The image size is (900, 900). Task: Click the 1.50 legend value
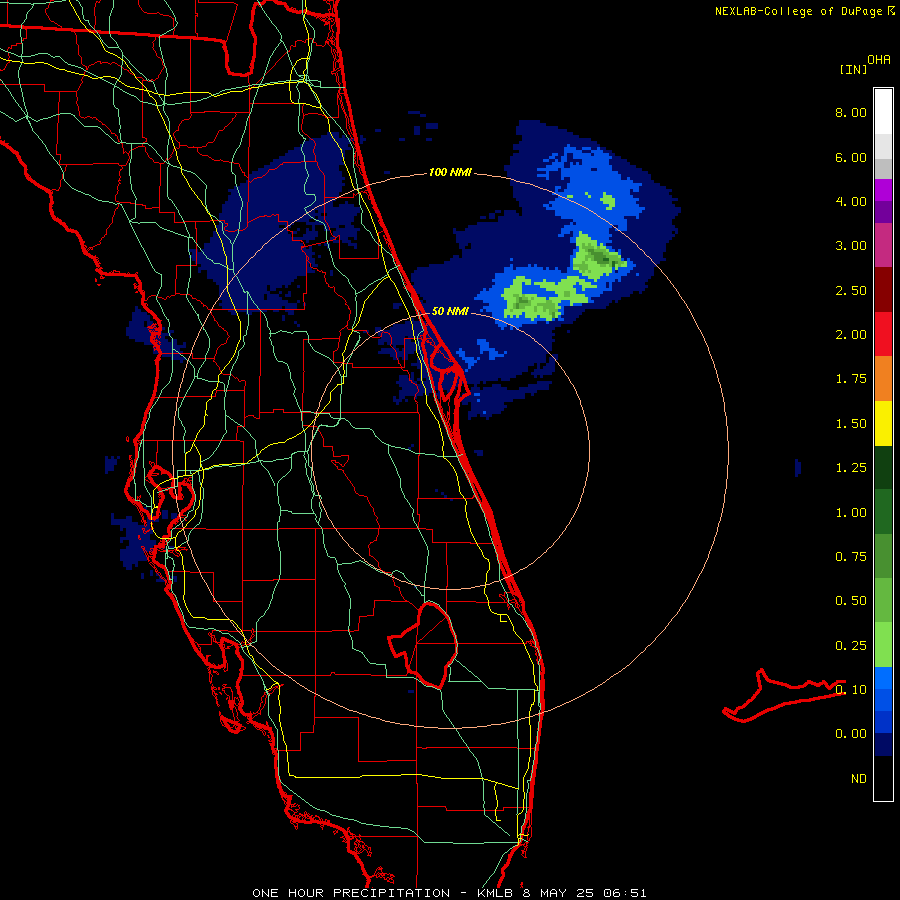coord(851,424)
